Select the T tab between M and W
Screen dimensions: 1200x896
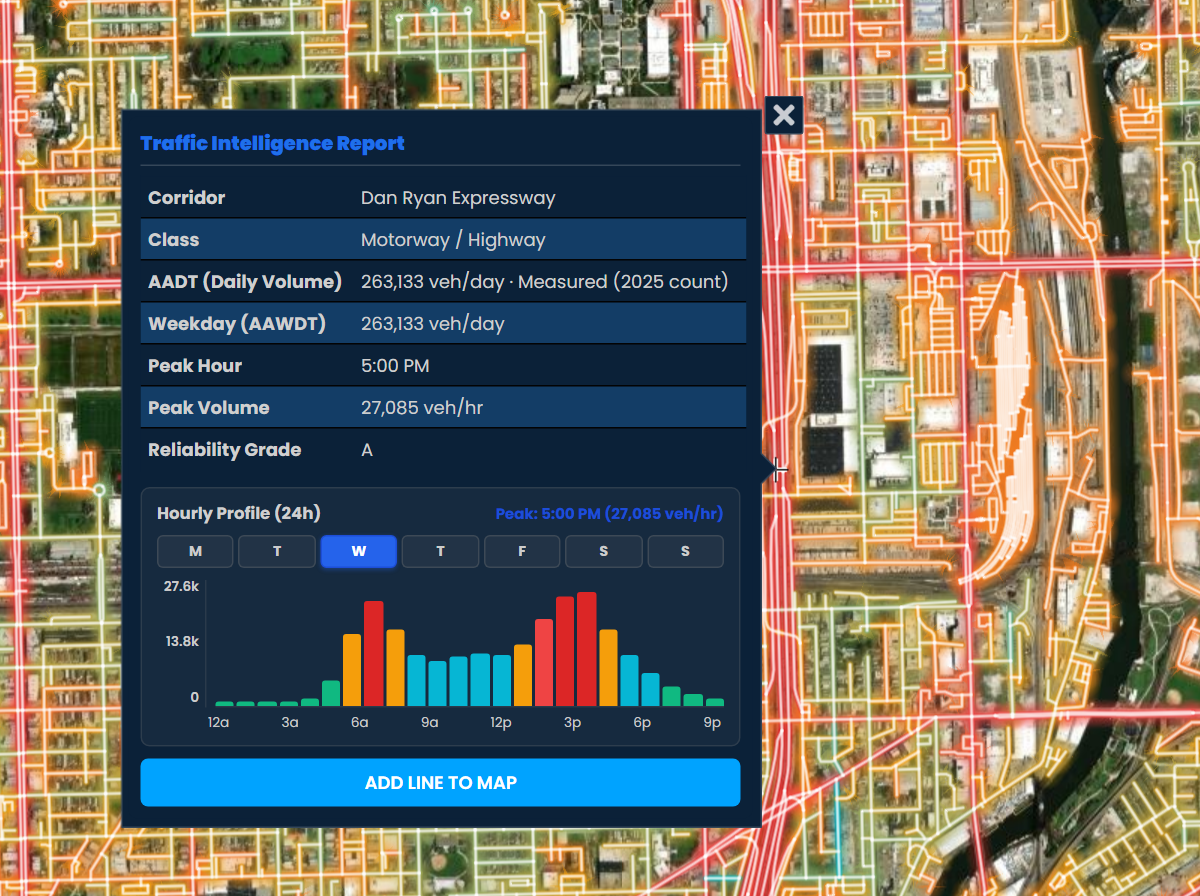click(277, 552)
